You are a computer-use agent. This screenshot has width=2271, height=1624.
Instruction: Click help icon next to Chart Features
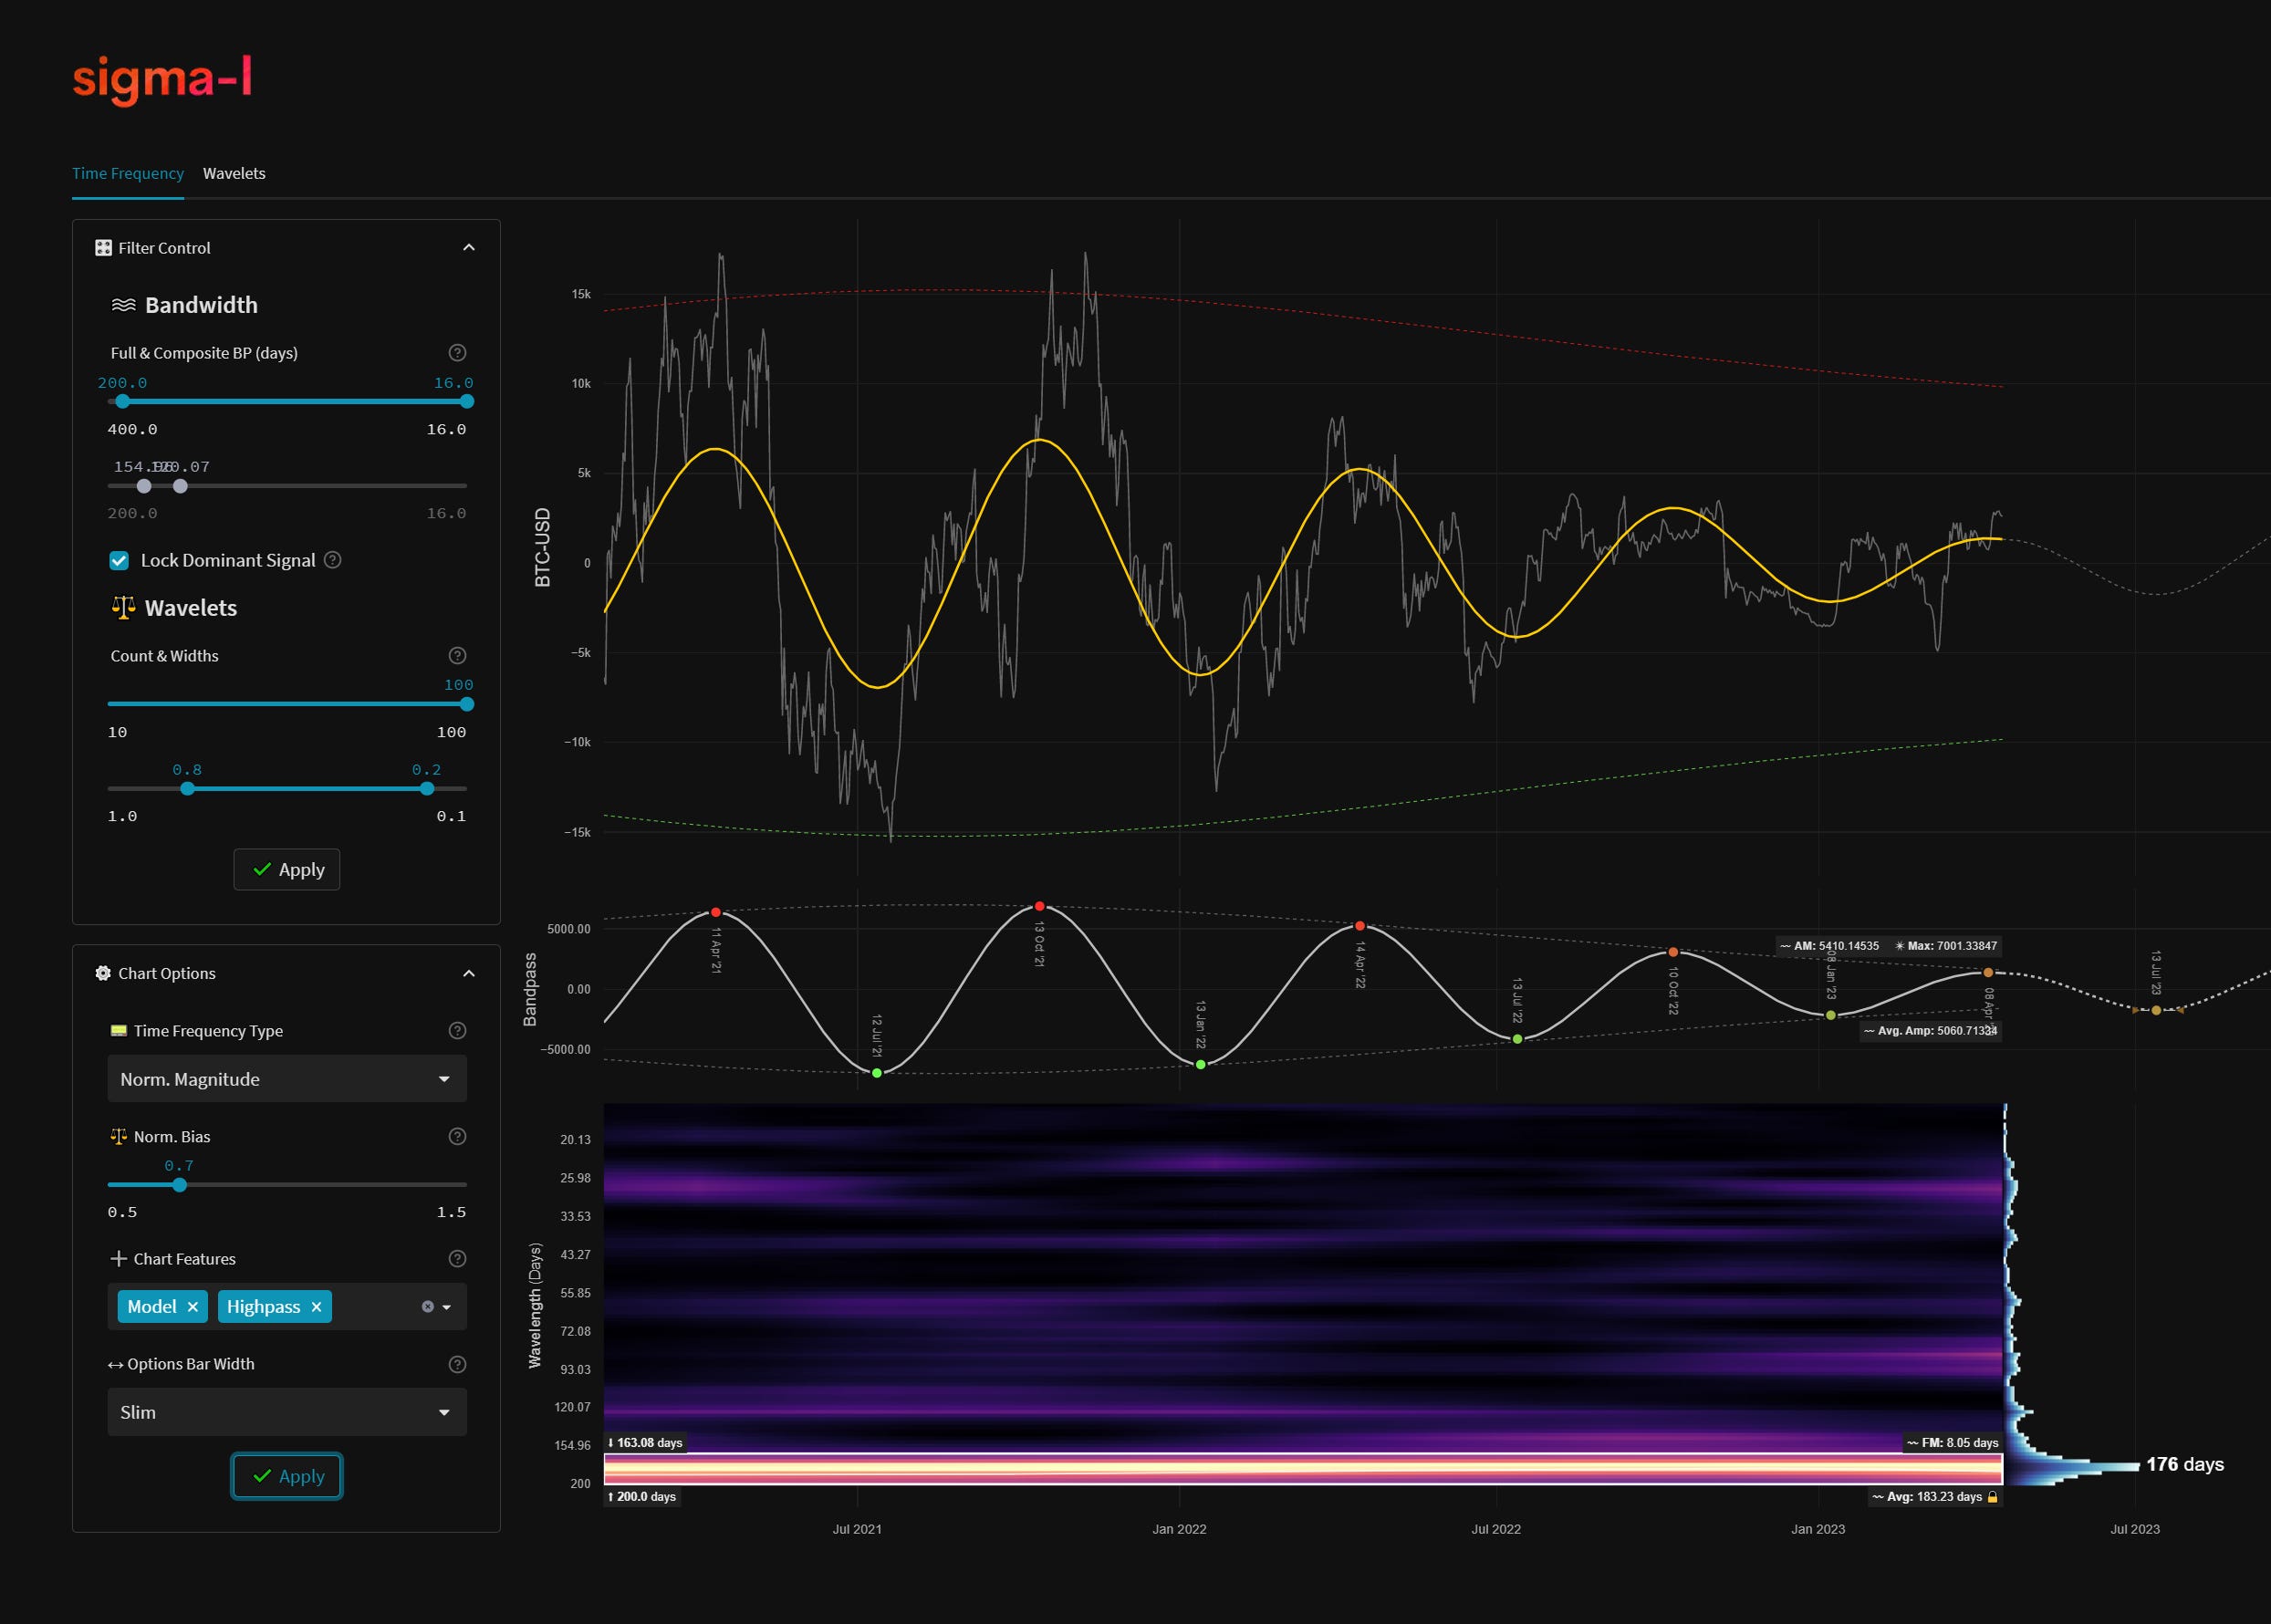[457, 1258]
